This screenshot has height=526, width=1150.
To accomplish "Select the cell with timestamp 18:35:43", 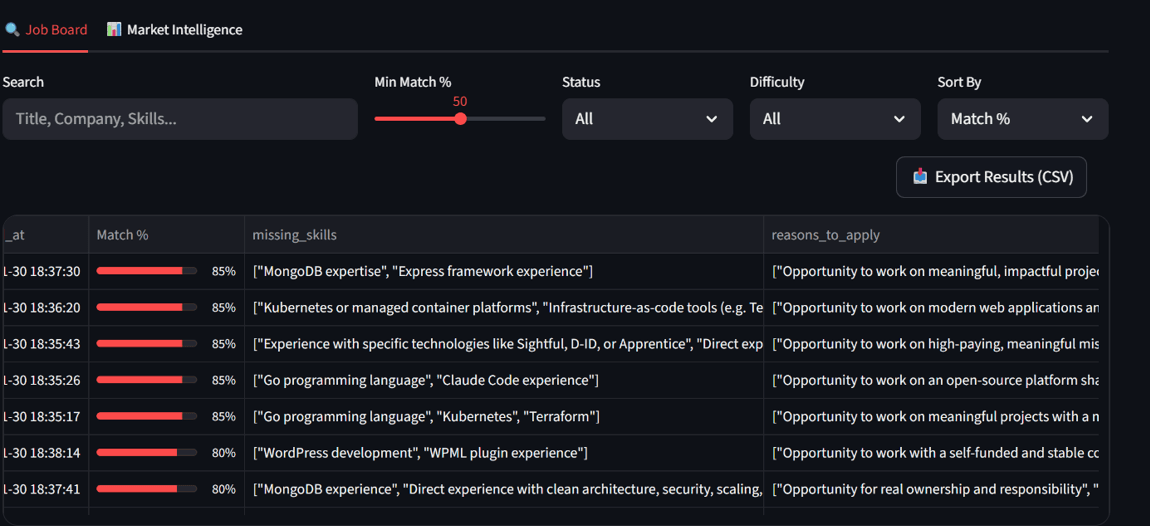I will pyautogui.click(x=45, y=344).
